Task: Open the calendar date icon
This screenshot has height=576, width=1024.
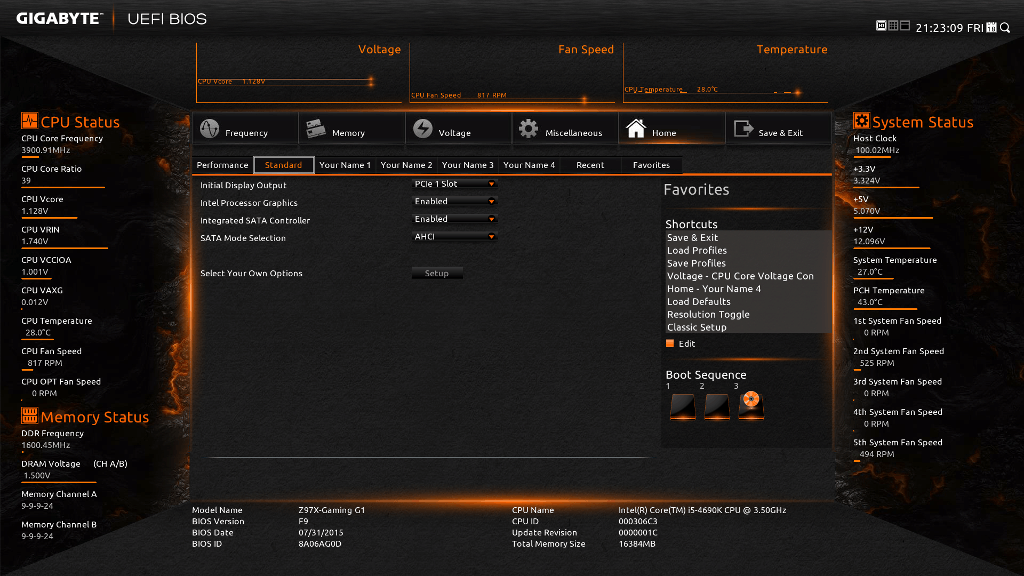Action: (991, 27)
